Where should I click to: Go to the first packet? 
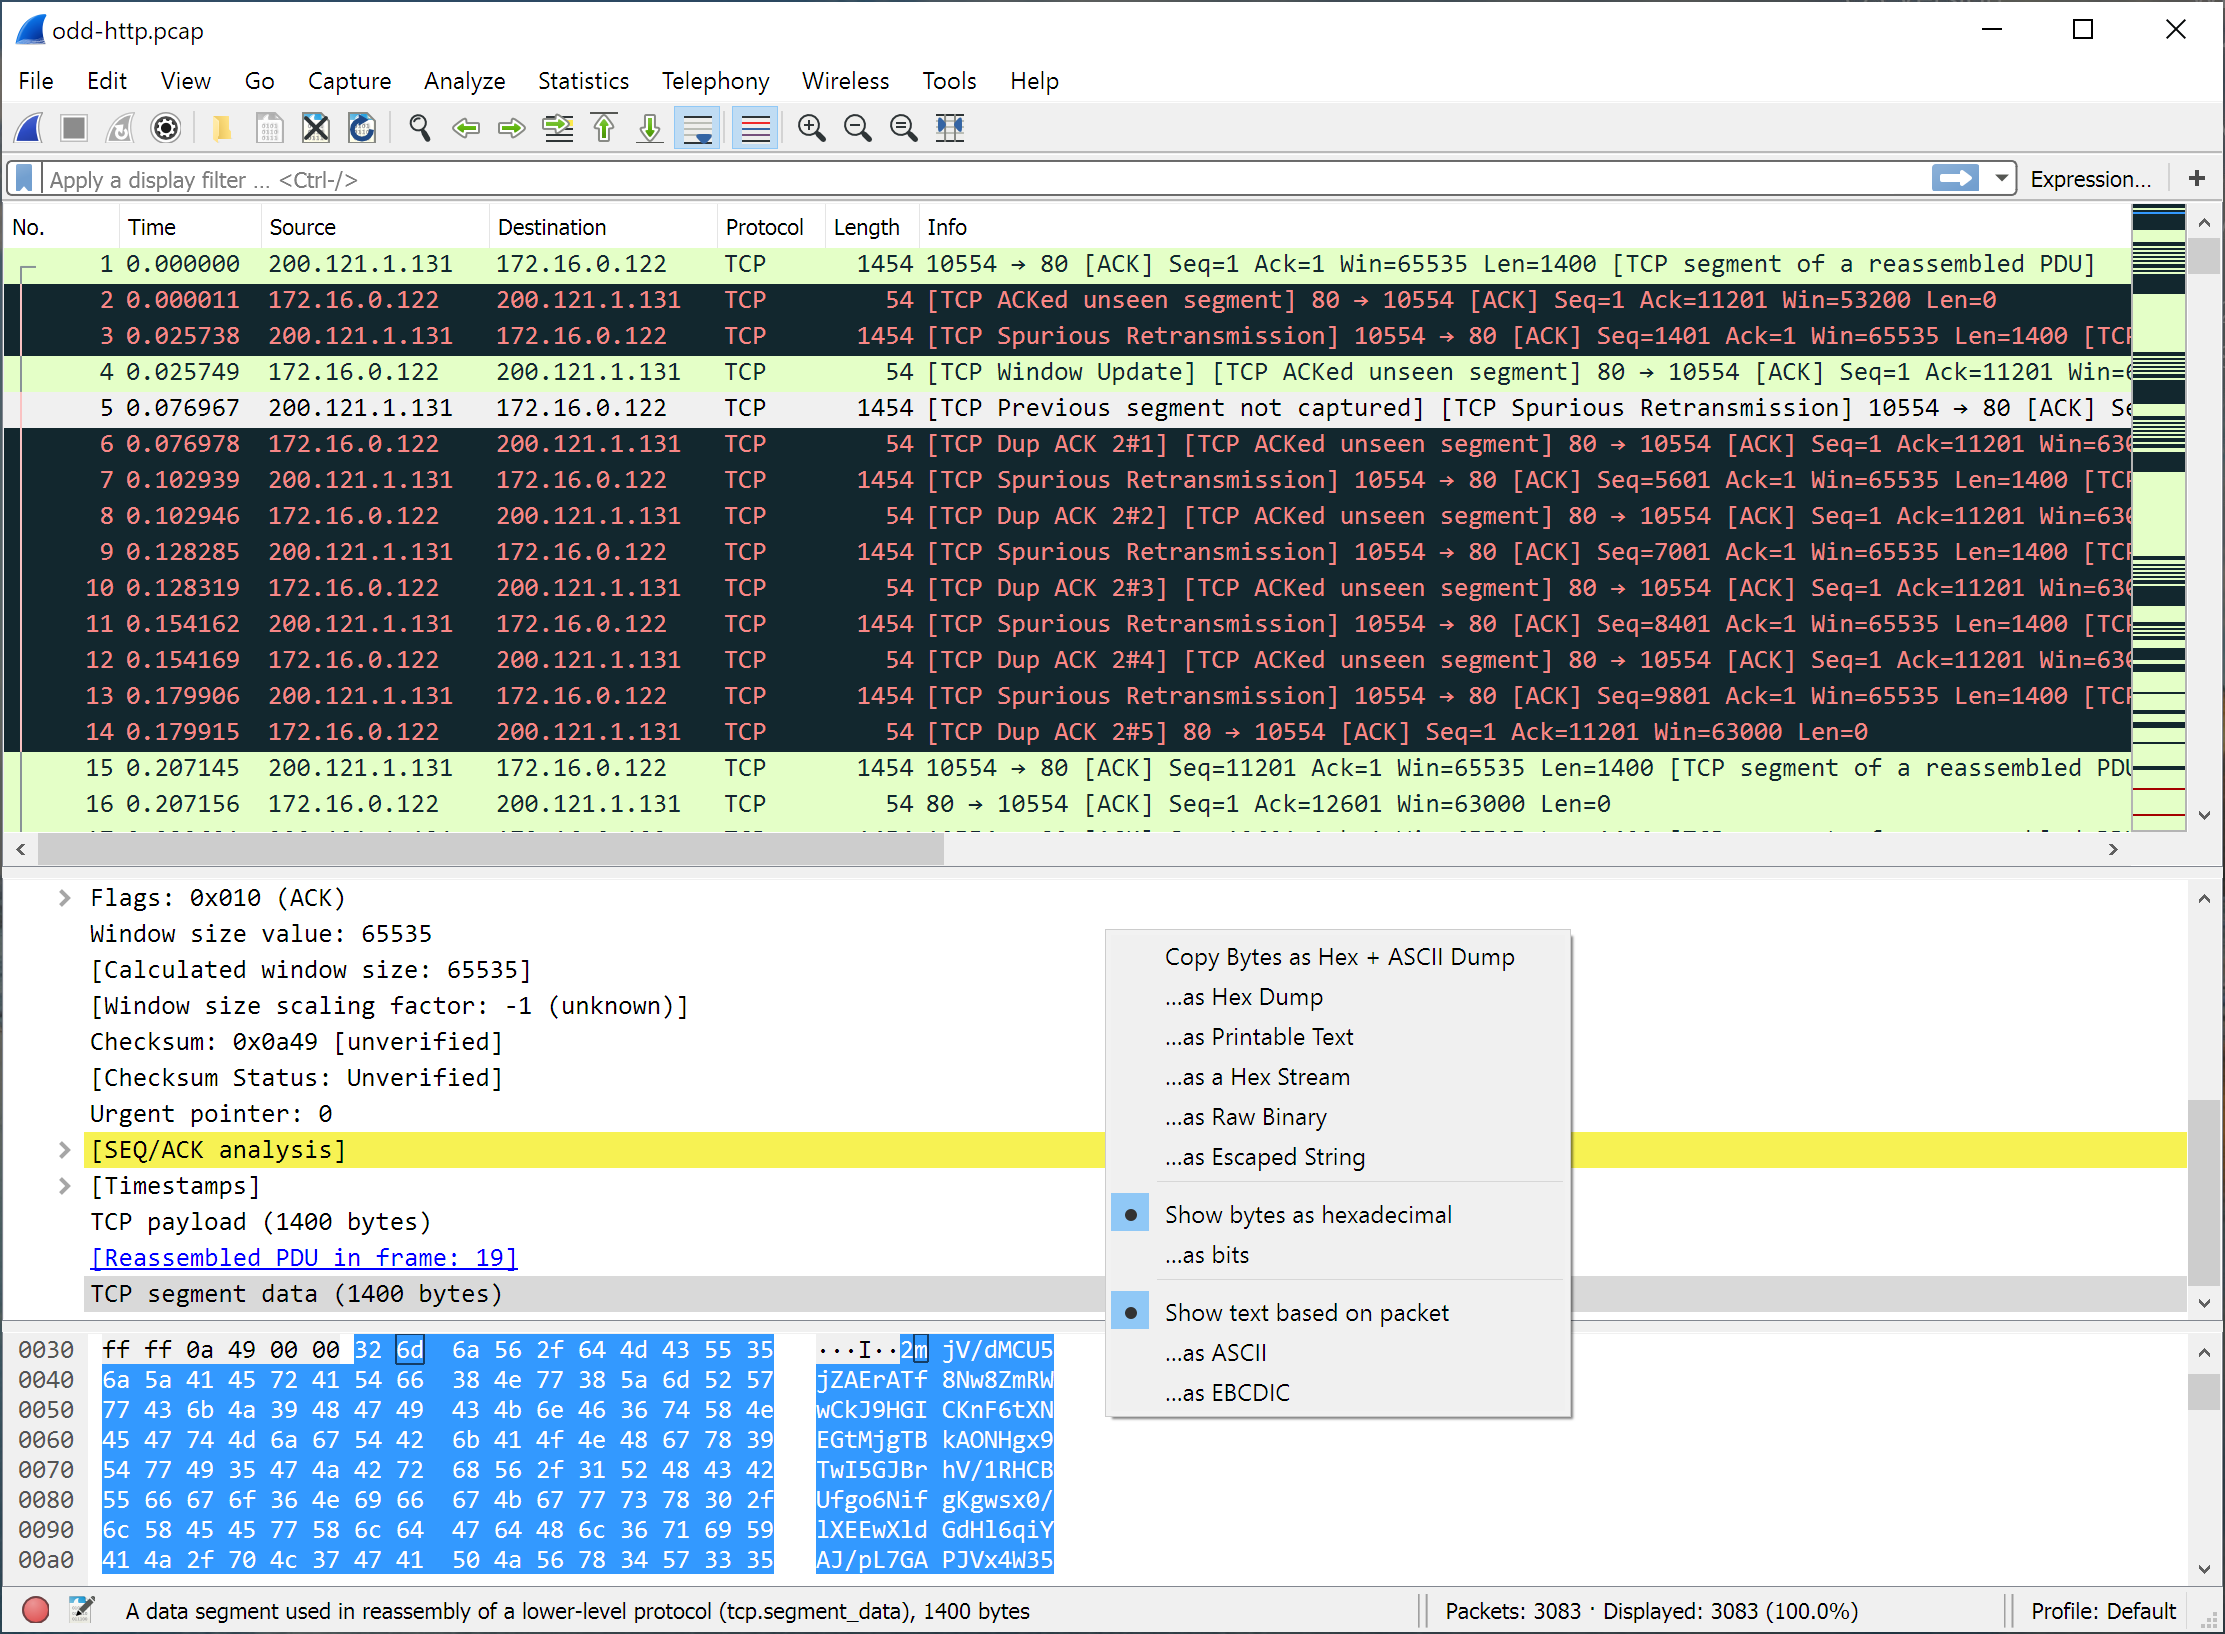coord(604,128)
